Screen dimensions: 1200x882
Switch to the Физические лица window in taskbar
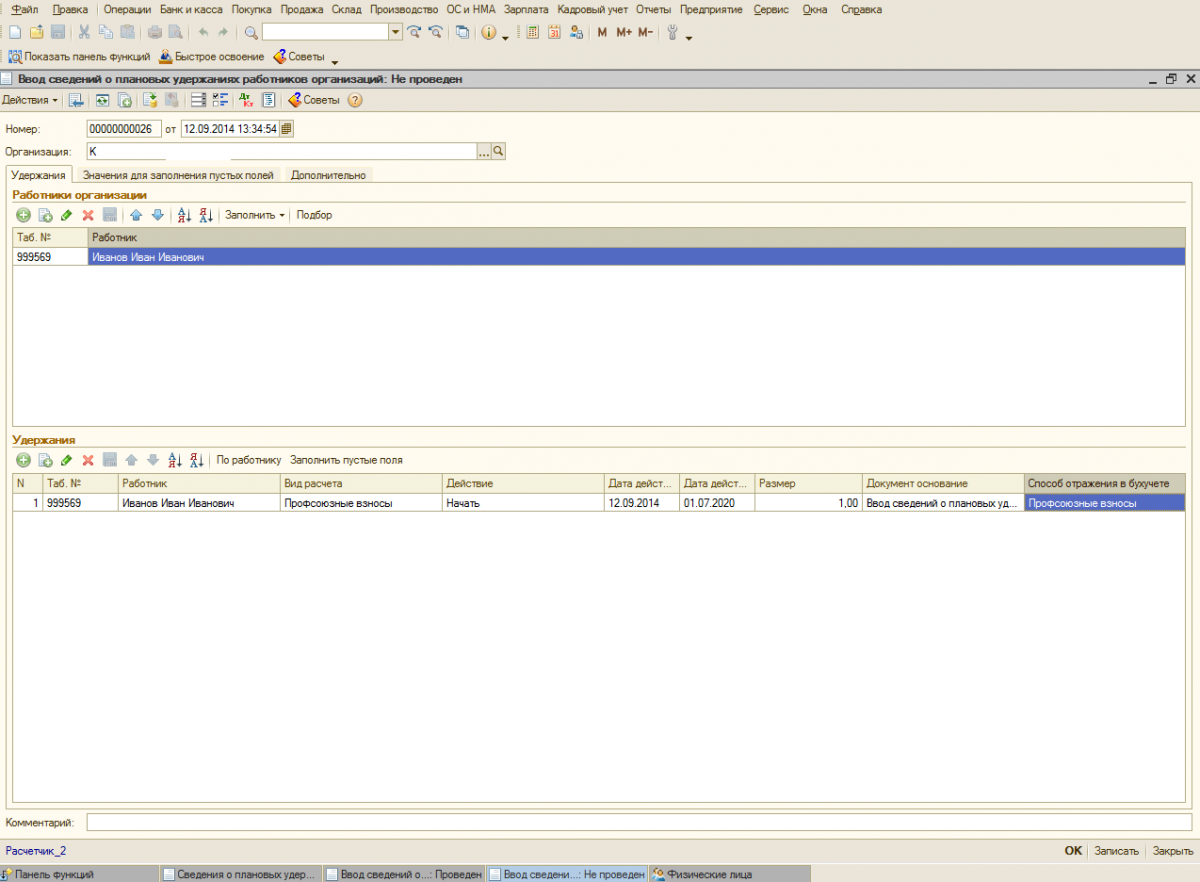point(710,874)
